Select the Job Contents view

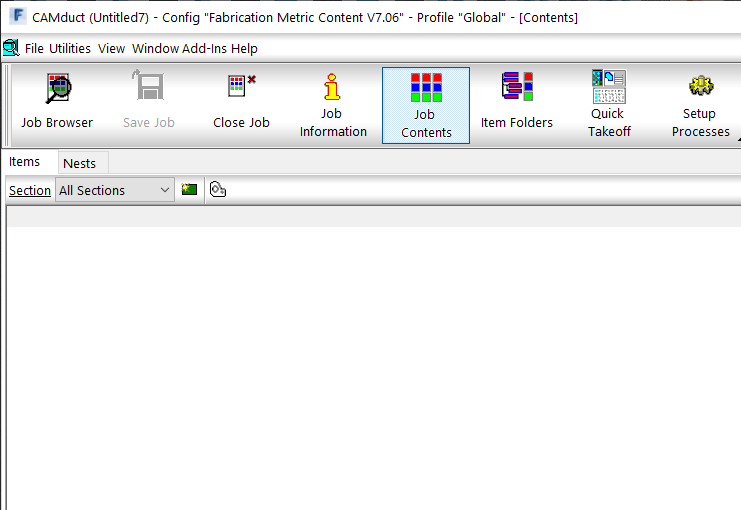pos(426,105)
